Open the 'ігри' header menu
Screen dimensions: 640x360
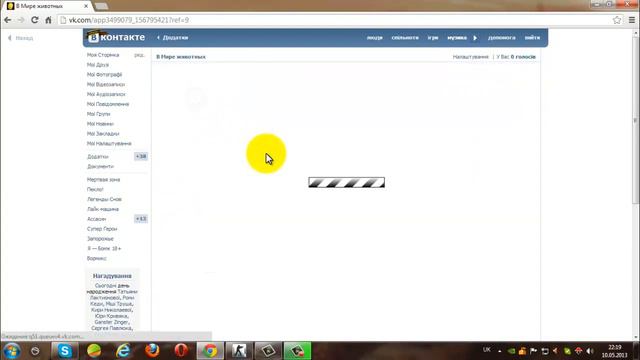pos(433,38)
